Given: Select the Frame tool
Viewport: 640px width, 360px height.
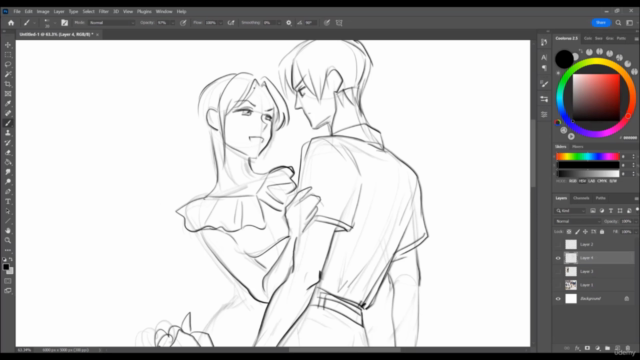Looking at the screenshot, I should [8, 94].
